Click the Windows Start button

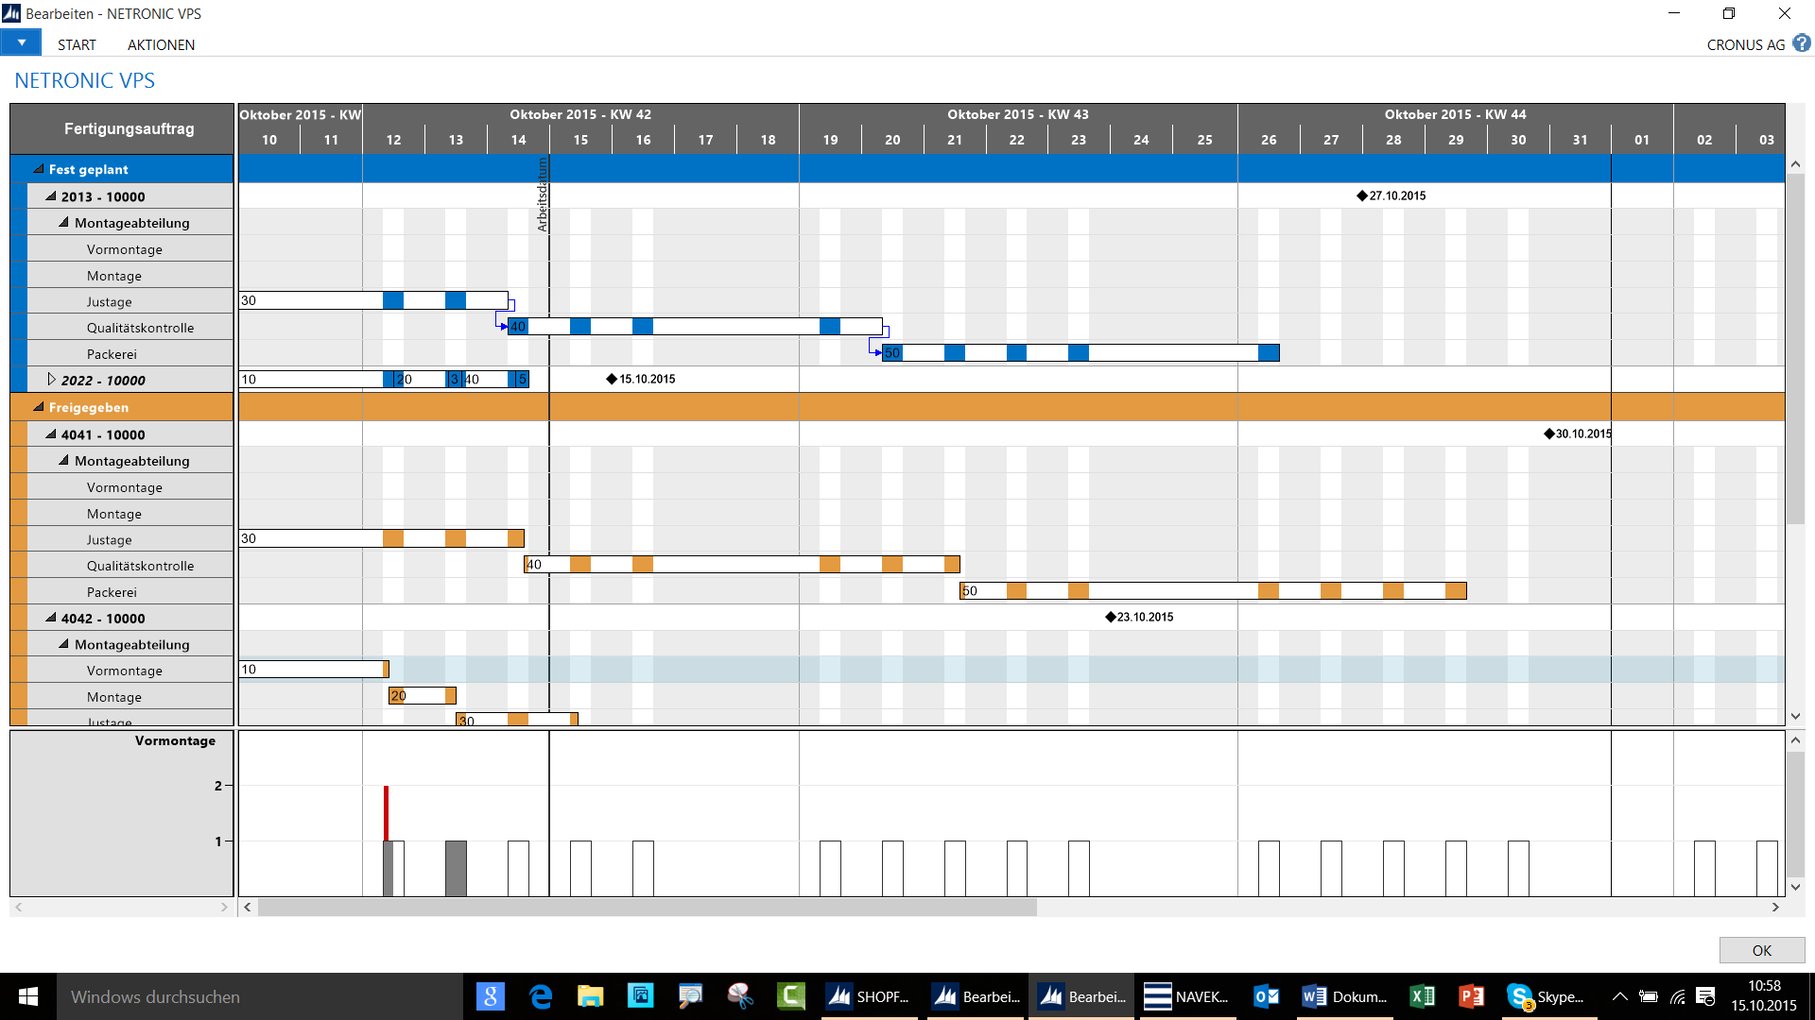(26, 996)
